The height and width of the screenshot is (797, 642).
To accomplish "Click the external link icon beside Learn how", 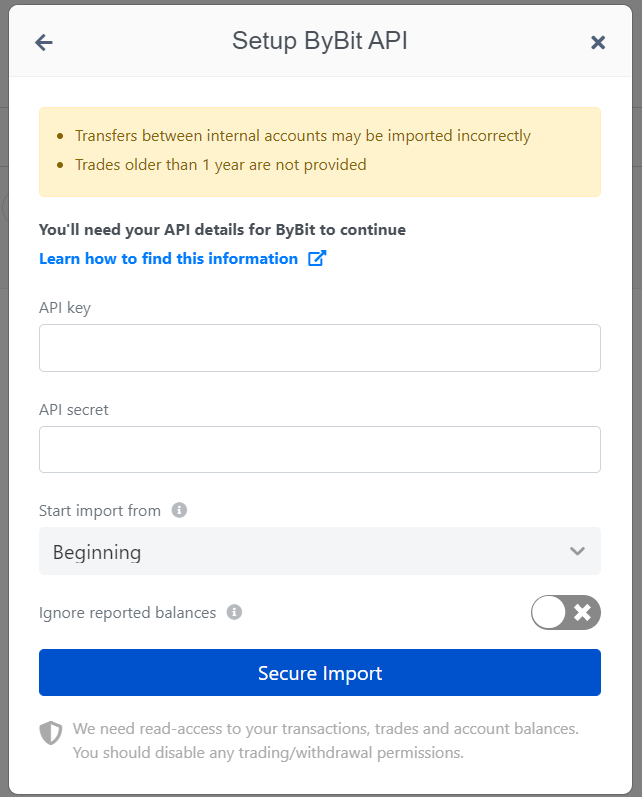I will pyautogui.click(x=317, y=259).
